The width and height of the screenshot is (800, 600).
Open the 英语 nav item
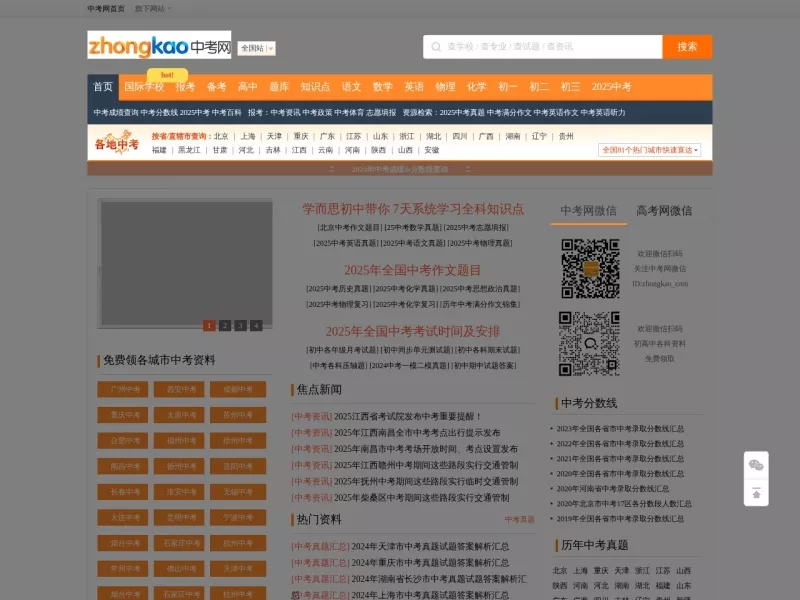414,87
